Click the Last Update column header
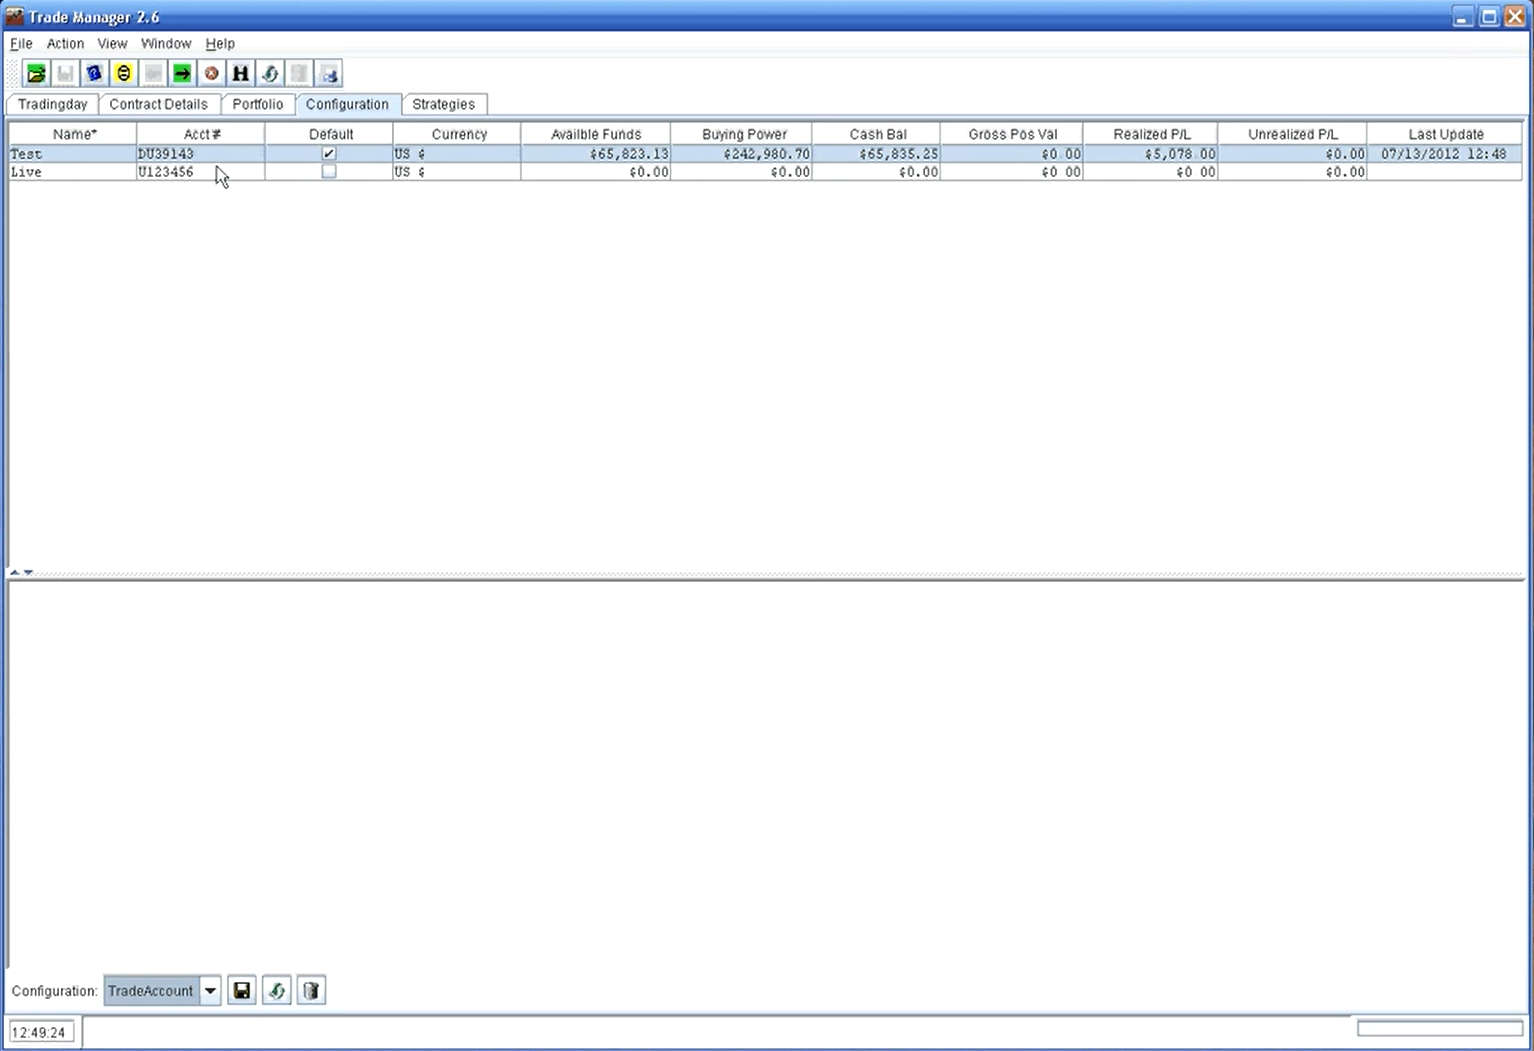 pos(1445,134)
